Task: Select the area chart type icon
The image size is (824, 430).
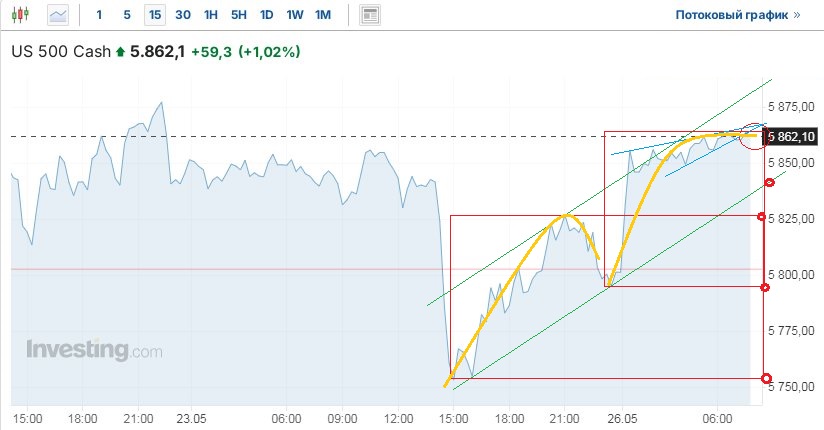Action: coord(59,15)
